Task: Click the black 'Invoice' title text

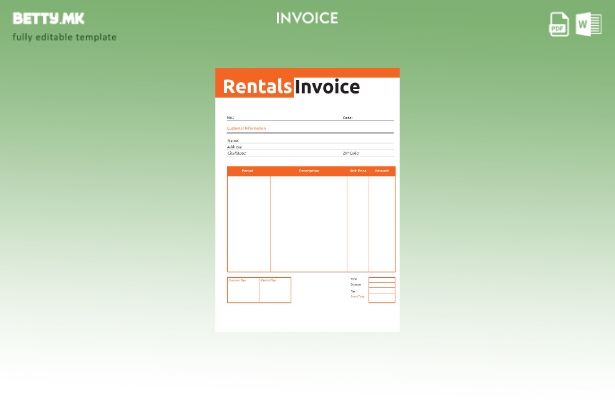Action: click(x=327, y=87)
